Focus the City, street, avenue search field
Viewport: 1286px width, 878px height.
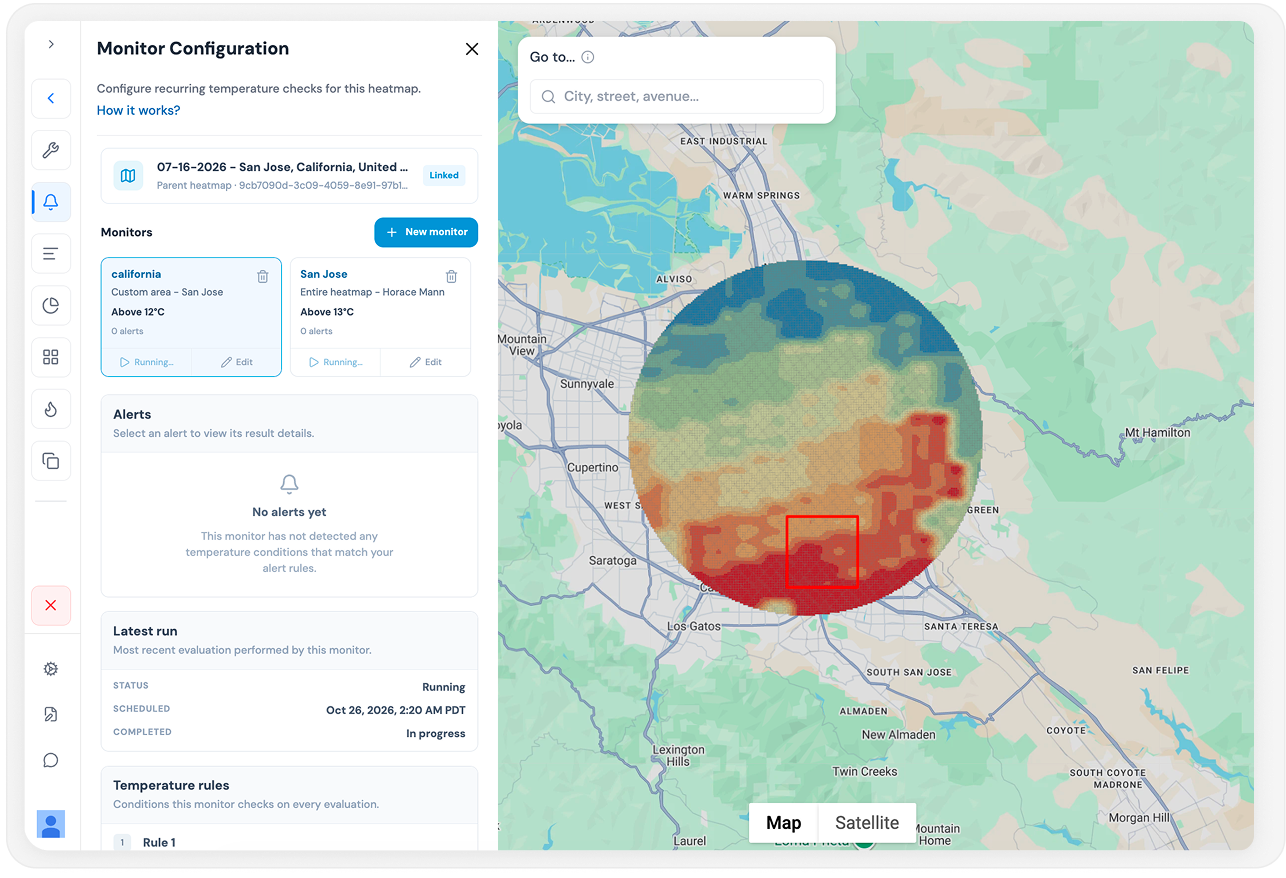(676, 97)
